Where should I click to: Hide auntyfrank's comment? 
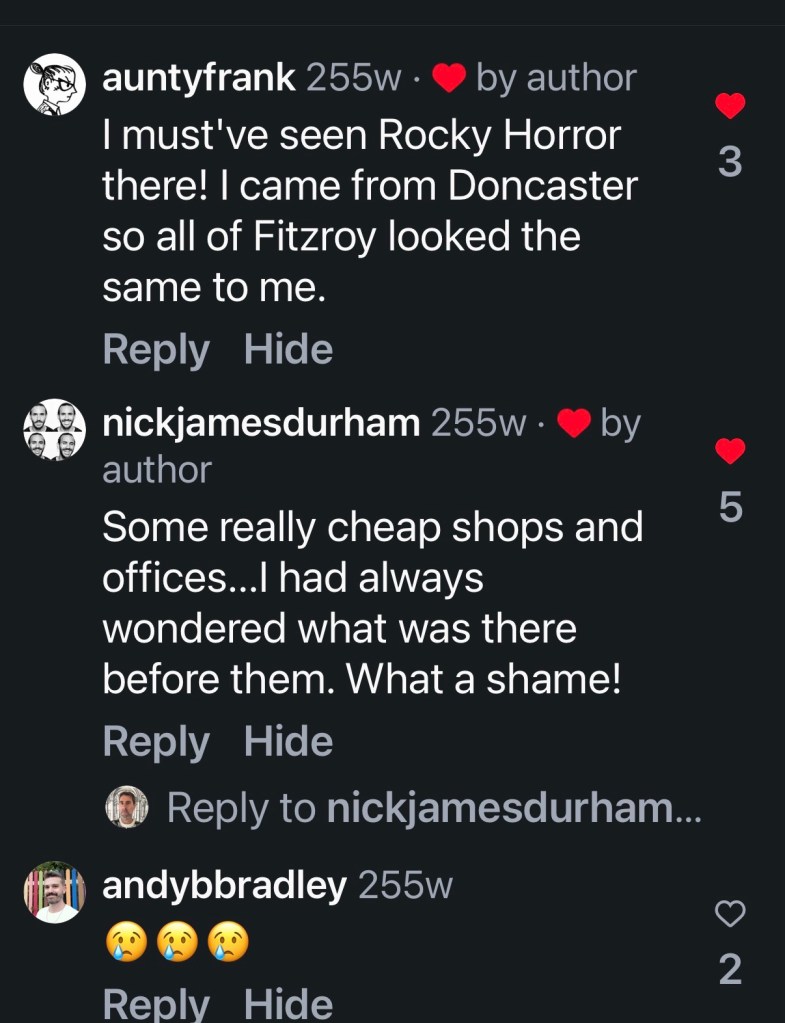(x=288, y=350)
